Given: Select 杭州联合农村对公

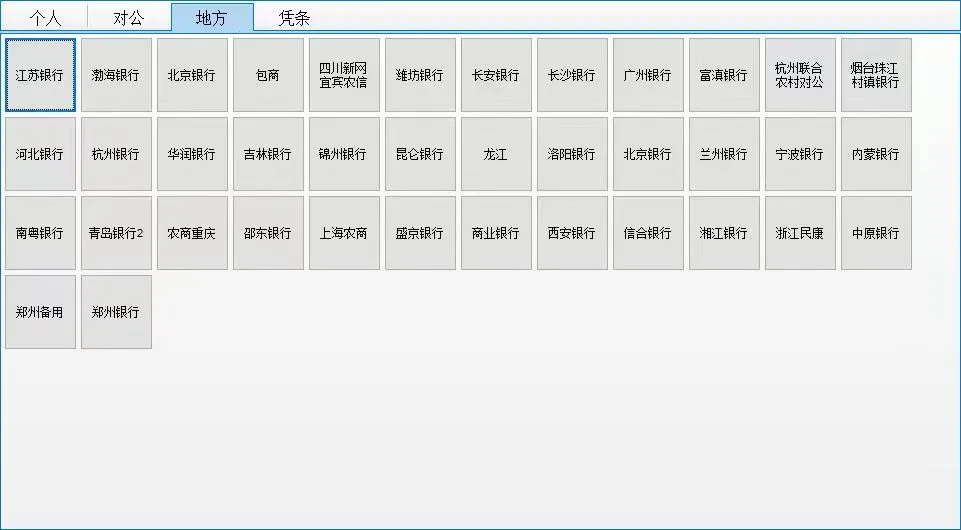Looking at the screenshot, I should click(x=800, y=75).
